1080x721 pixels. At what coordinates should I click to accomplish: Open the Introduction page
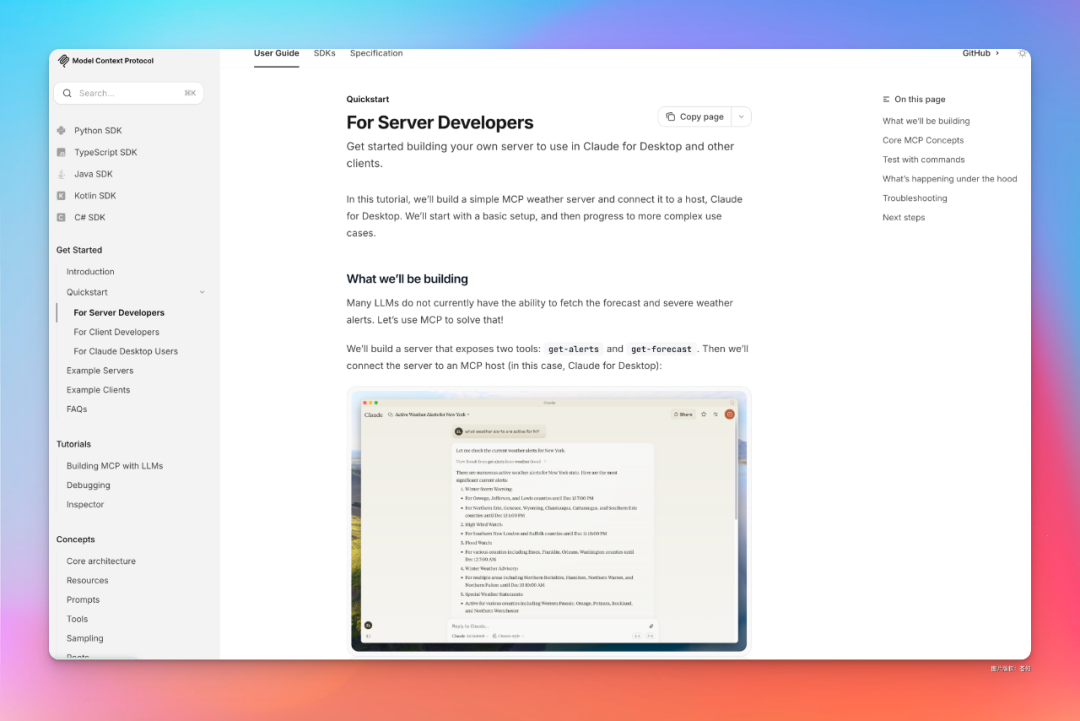point(90,271)
